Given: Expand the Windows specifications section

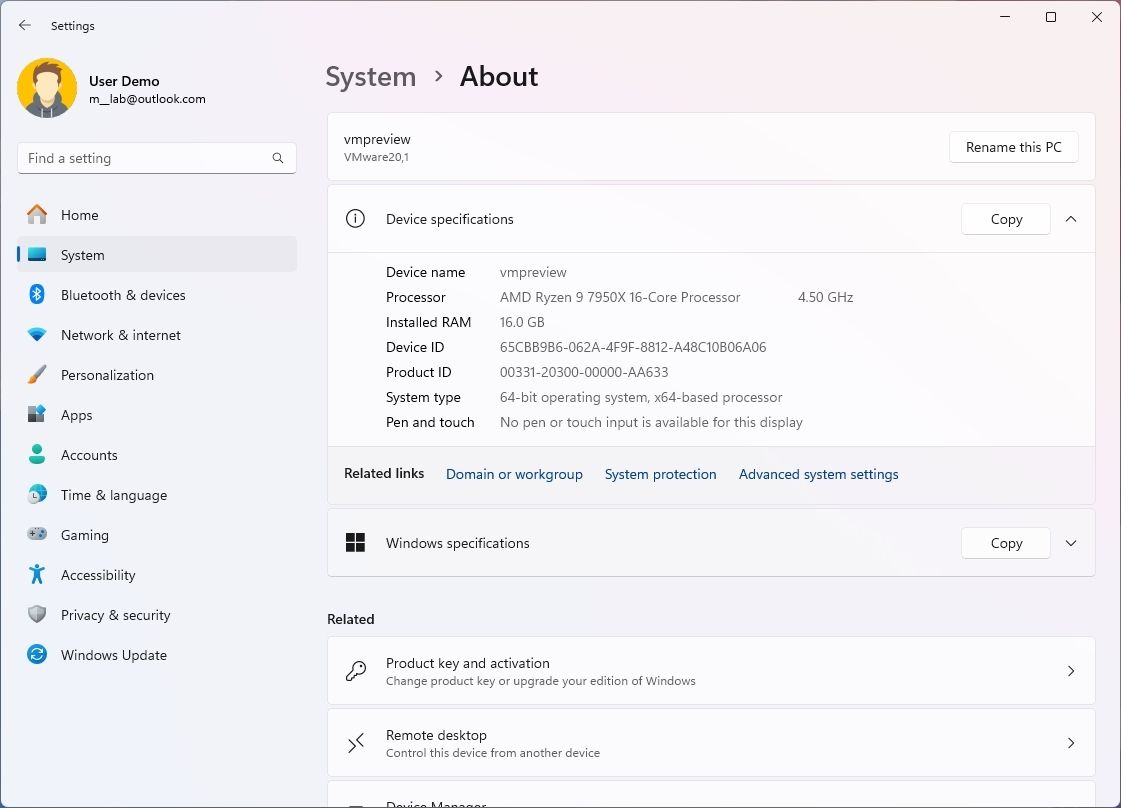Looking at the screenshot, I should tap(1071, 543).
